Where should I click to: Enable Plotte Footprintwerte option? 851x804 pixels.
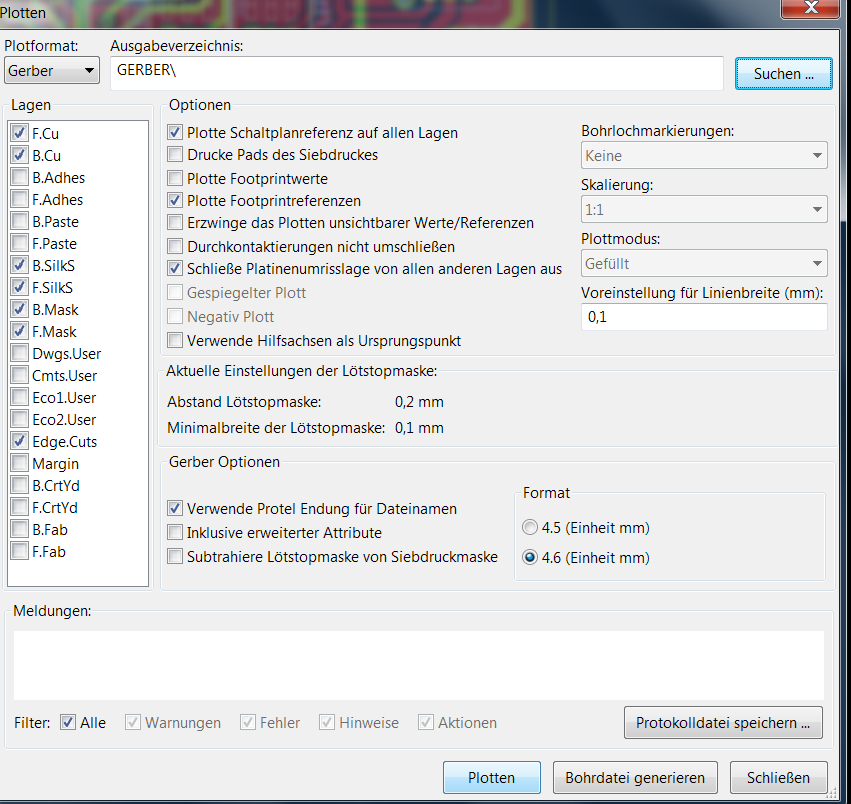click(x=175, y=178)
